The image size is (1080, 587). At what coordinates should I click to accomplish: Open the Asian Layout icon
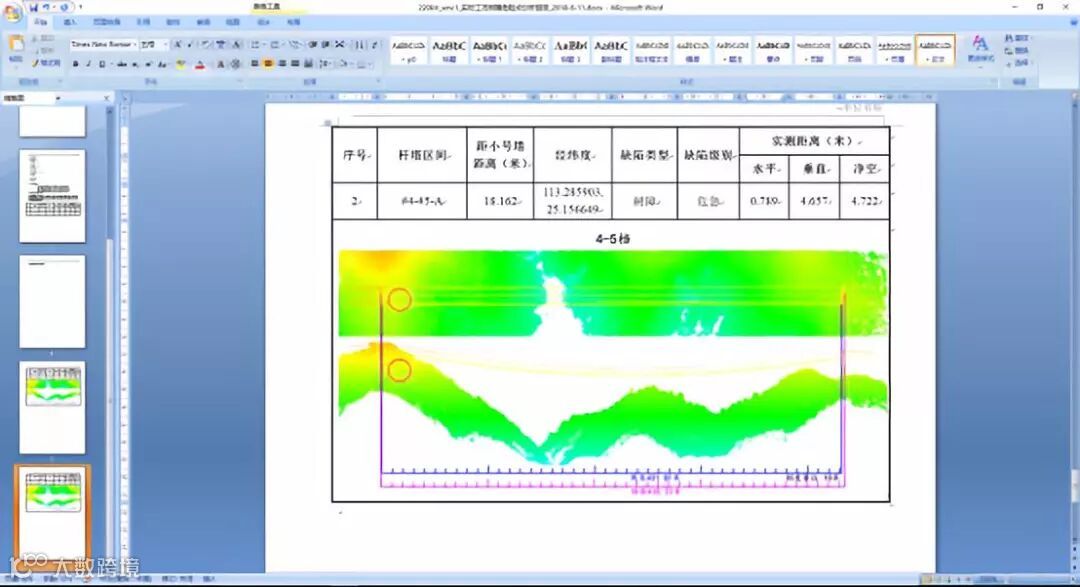(340, 44)
